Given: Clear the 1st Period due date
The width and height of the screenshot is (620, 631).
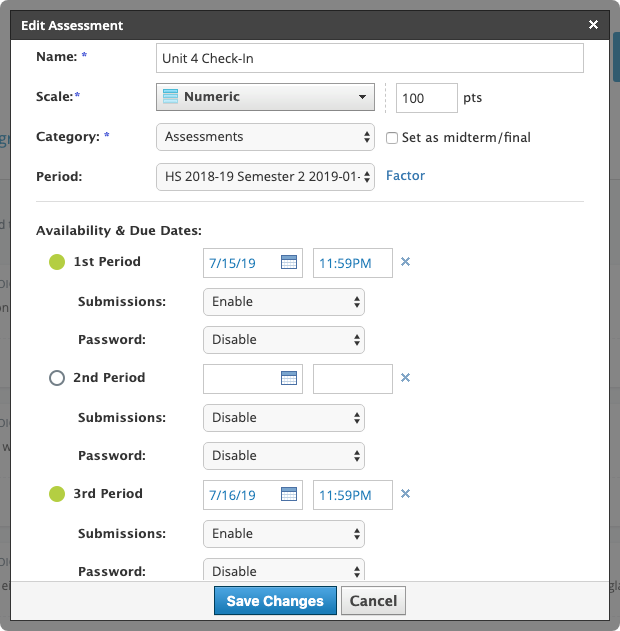Looking at the screenshot, I should pyautogui.click(x=405, y=263).
